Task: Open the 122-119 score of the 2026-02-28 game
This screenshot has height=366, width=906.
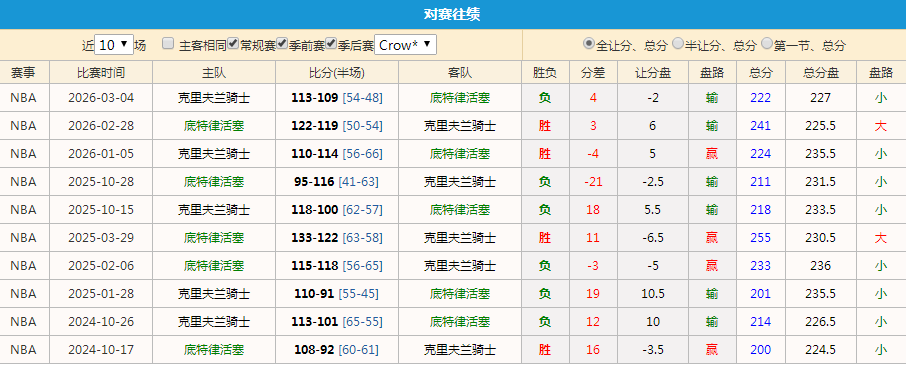Action: point(315,125)
